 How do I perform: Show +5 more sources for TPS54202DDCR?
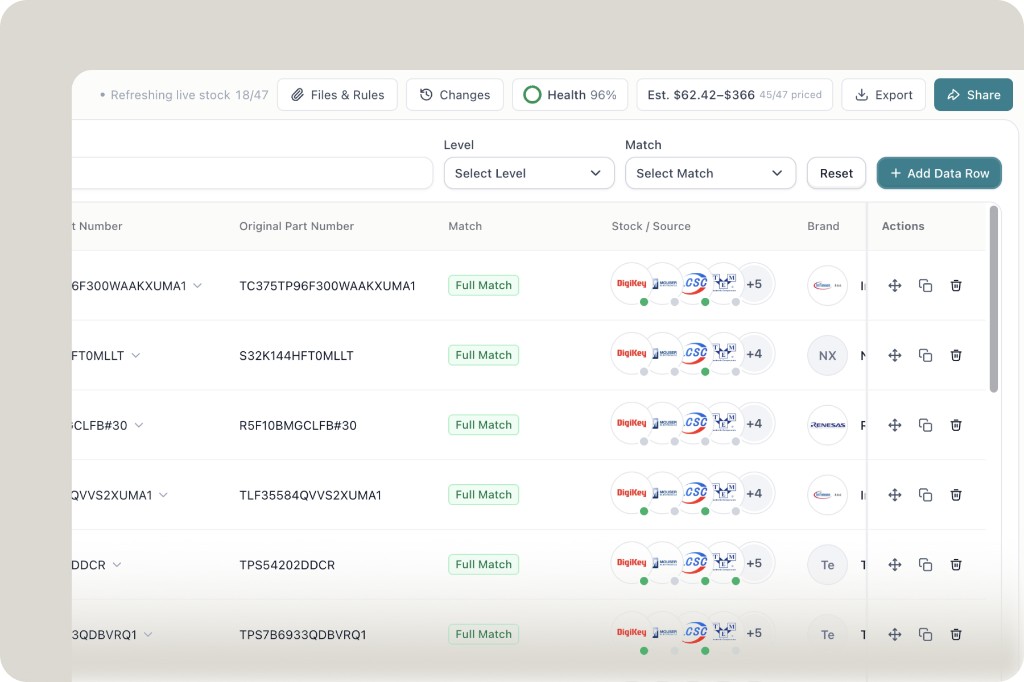[x=754, y=563]
